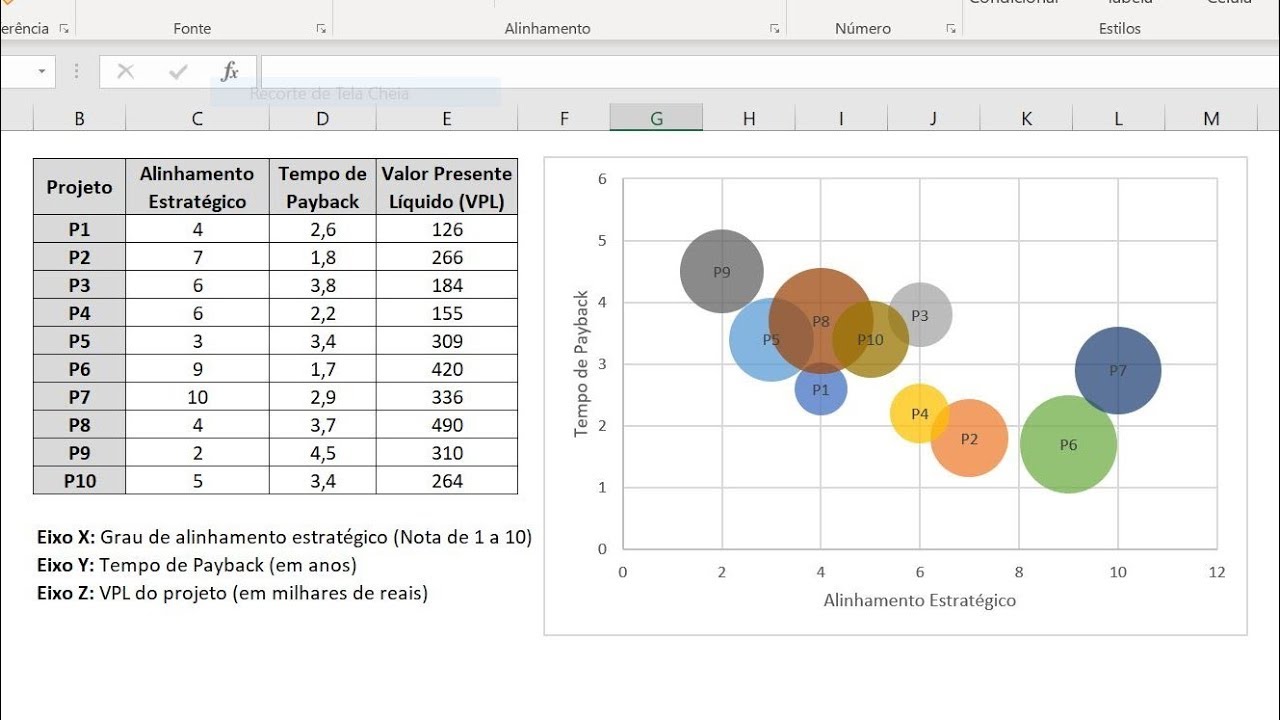1280x720 pixels.
Task: Open the Alinhamento dialog launcher
Action: pos(774,29)
